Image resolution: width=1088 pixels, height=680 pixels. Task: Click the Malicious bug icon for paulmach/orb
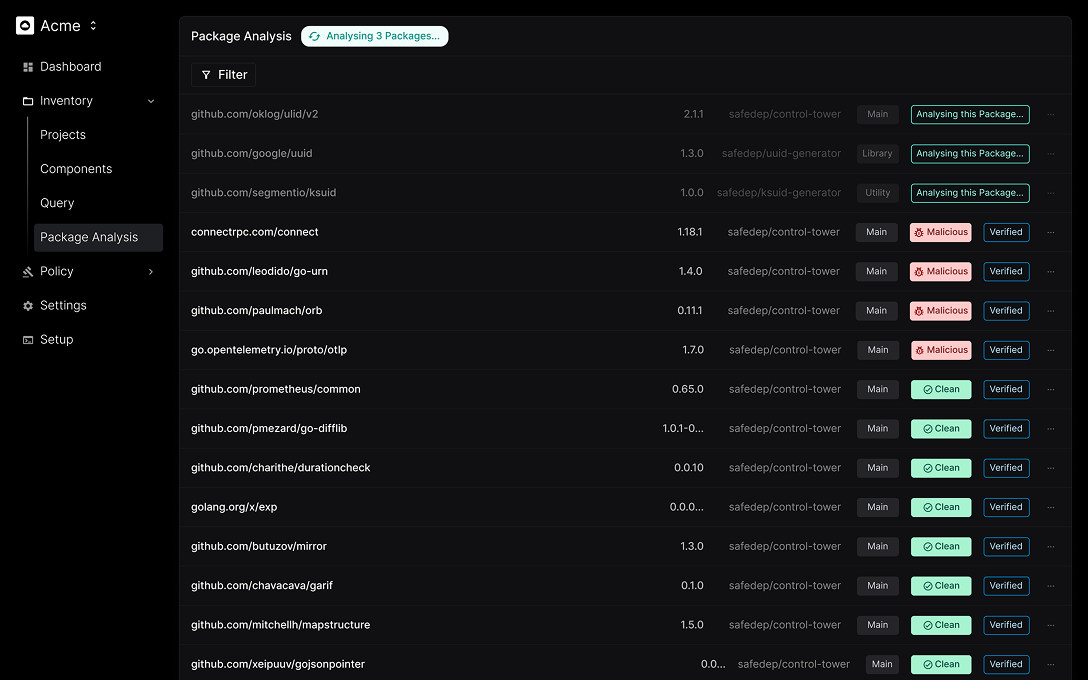(921, 310)
